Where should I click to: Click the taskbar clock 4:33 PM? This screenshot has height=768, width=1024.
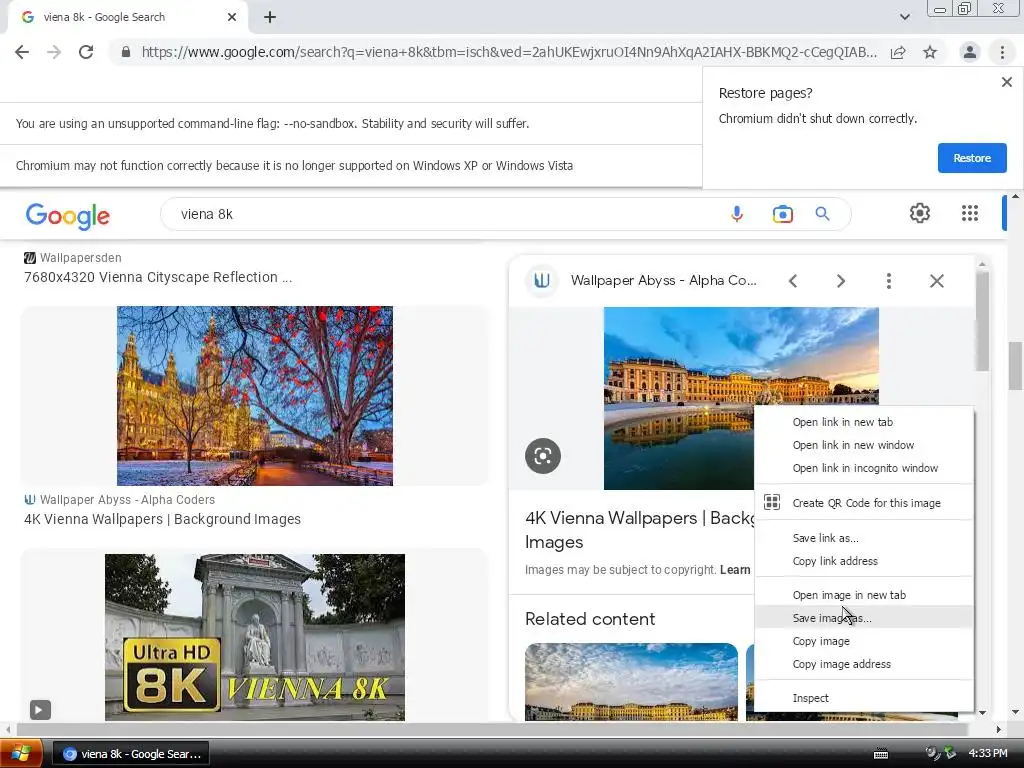pyautogui.click(x=987, y=754)
